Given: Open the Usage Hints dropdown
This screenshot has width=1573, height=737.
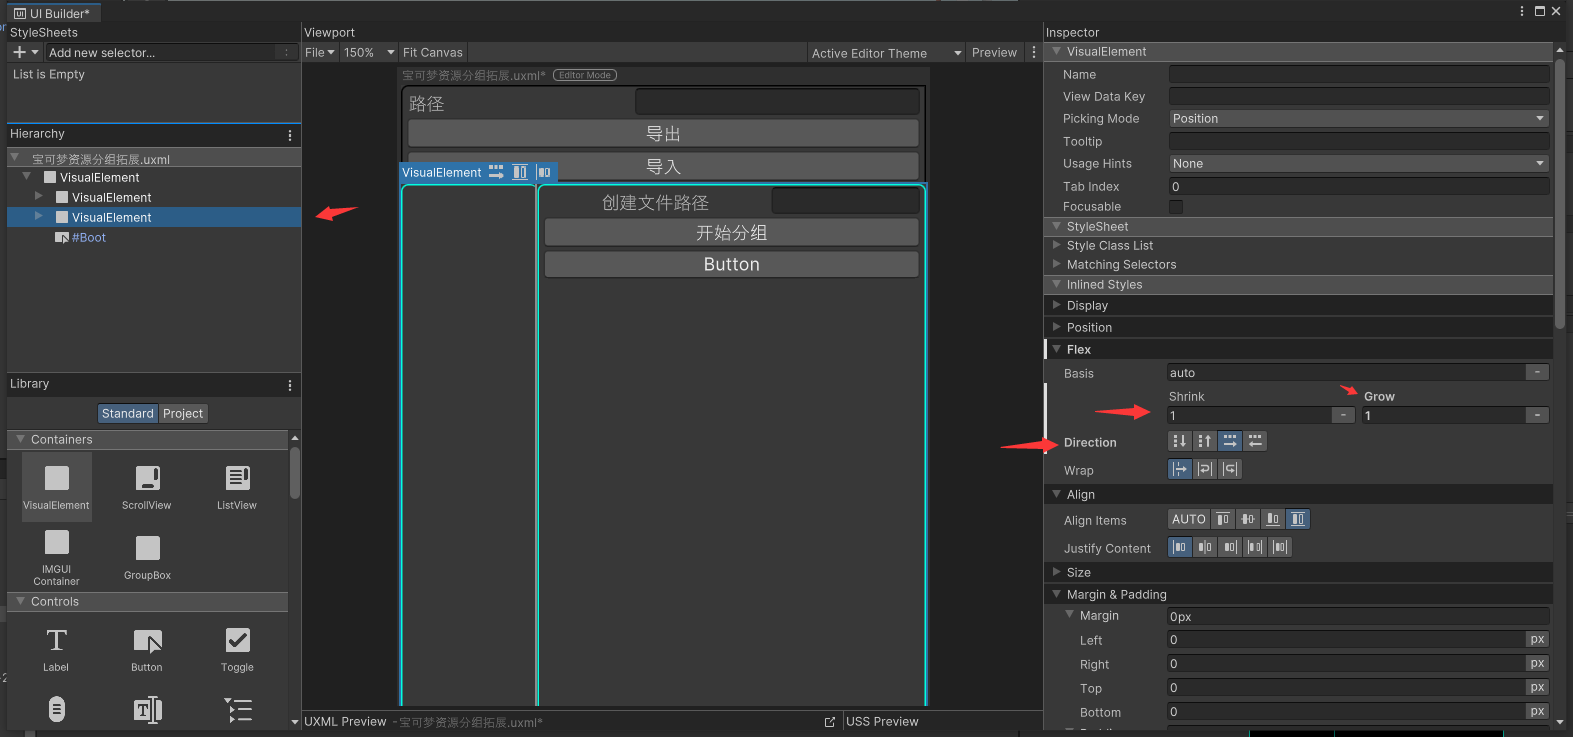Looking at the screenshot, I should click(1359, 164).
